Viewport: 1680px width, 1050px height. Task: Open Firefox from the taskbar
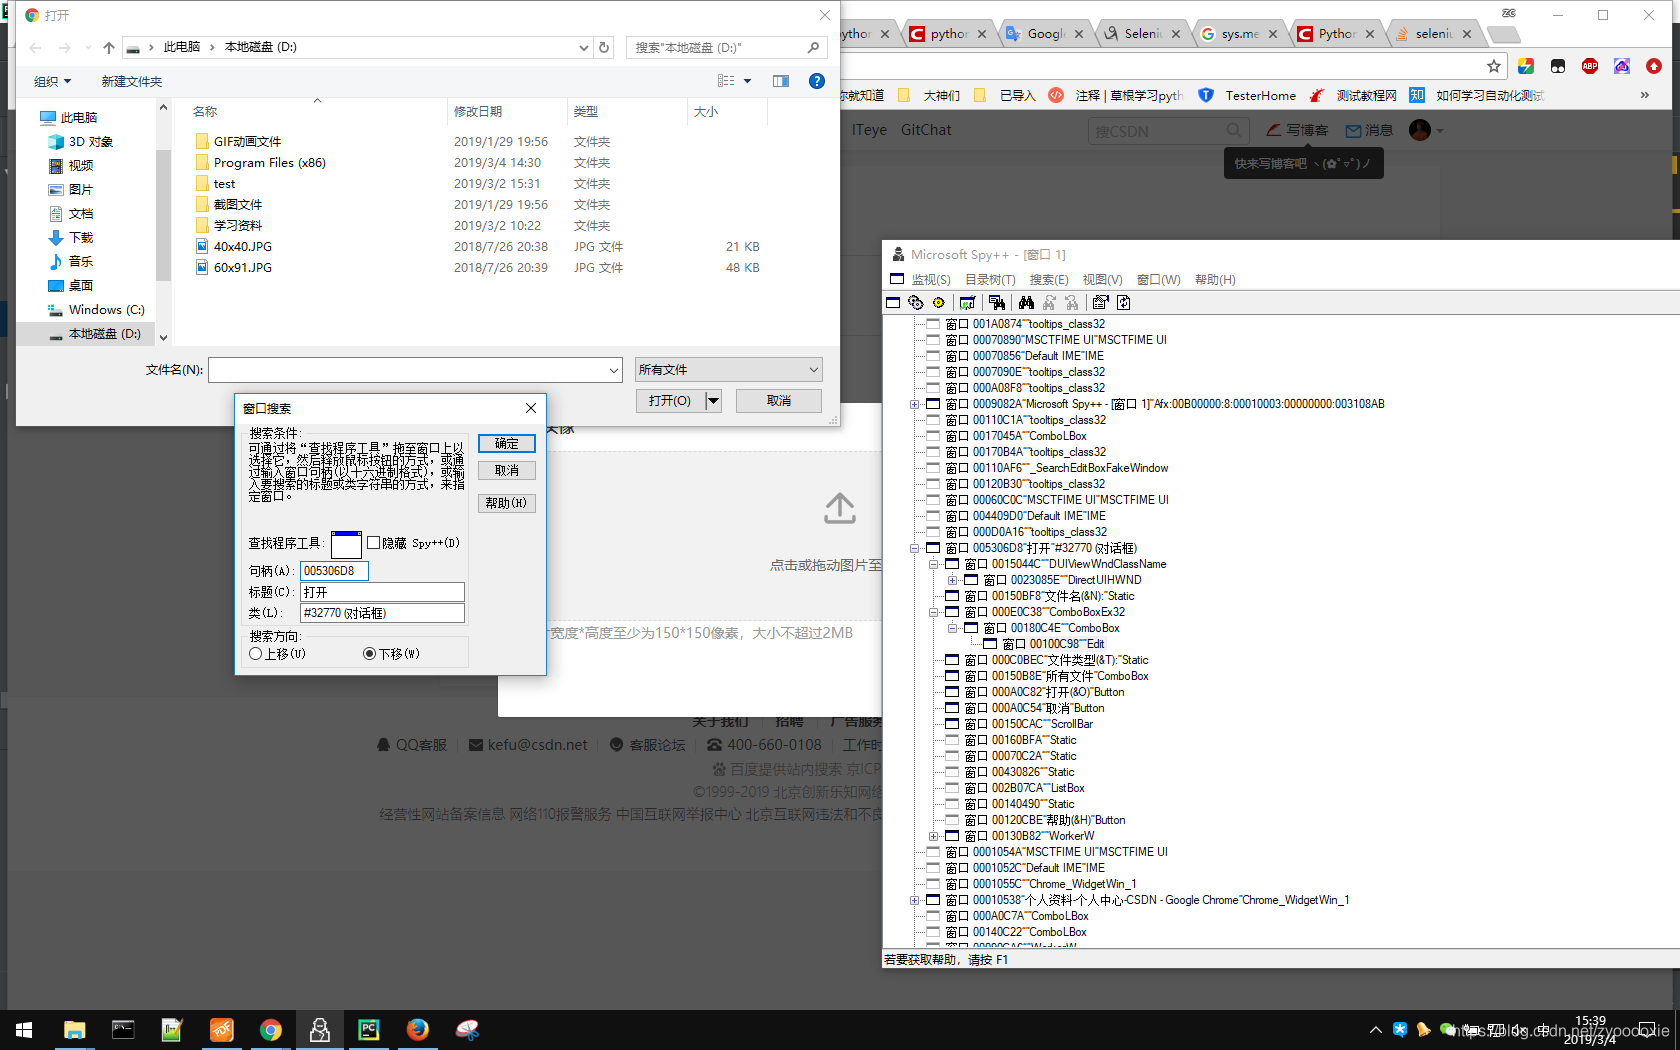418,1029
